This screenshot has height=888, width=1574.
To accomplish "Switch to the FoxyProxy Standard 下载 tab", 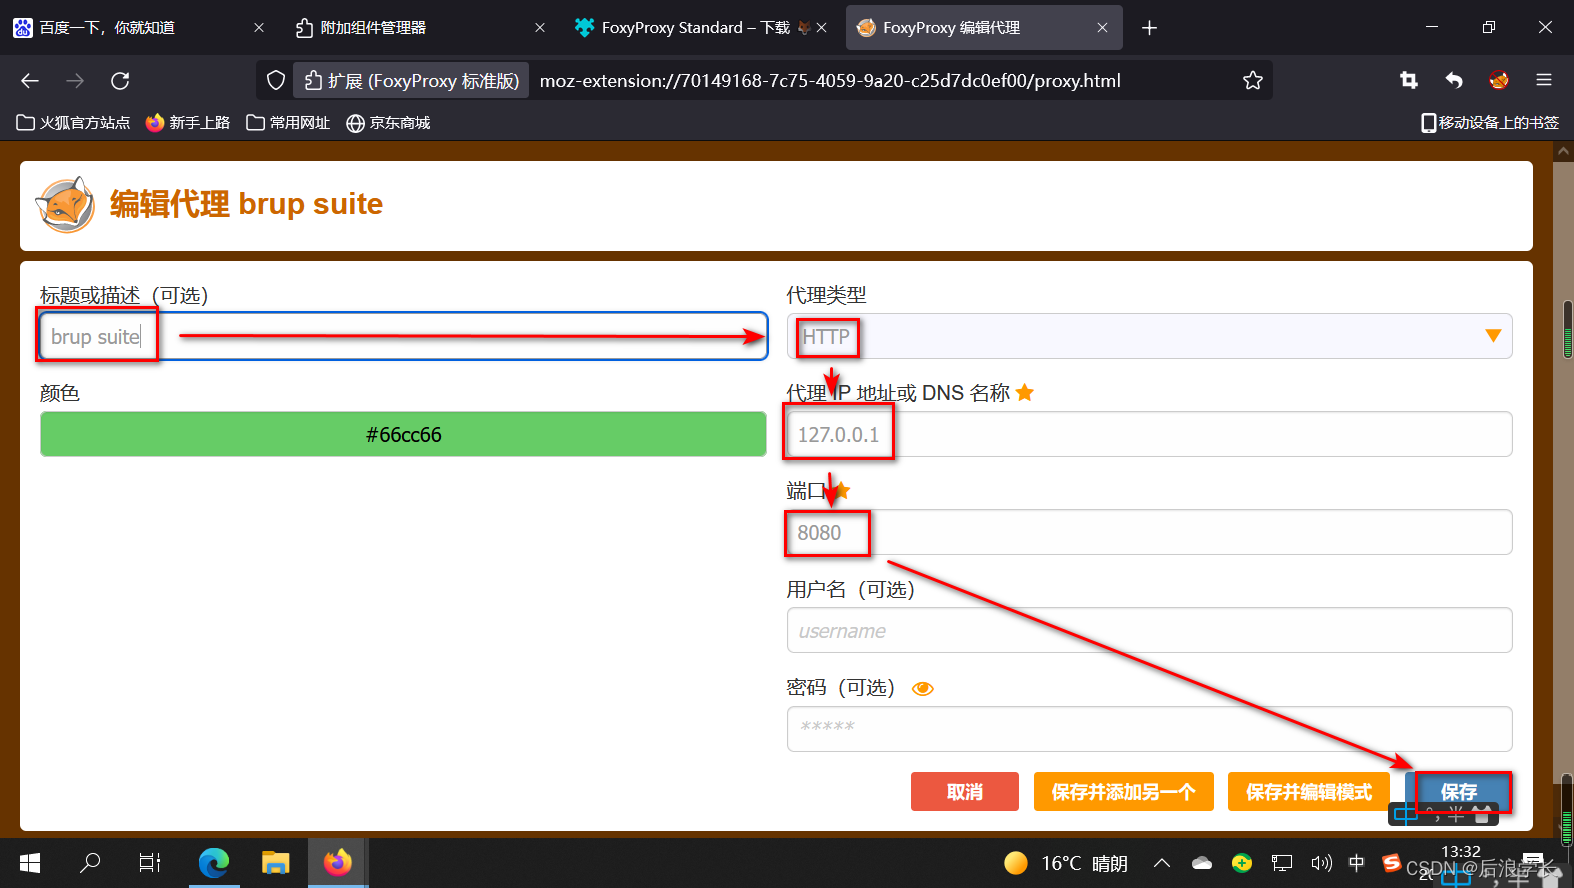I will pyautogui.click(x=696, y=28).
